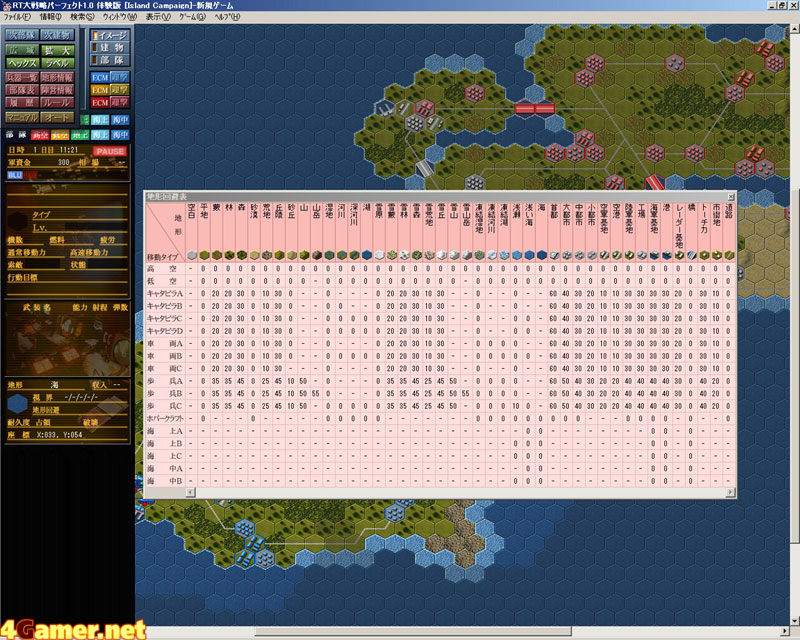Open the 情報(I) menu

(50, 17)
